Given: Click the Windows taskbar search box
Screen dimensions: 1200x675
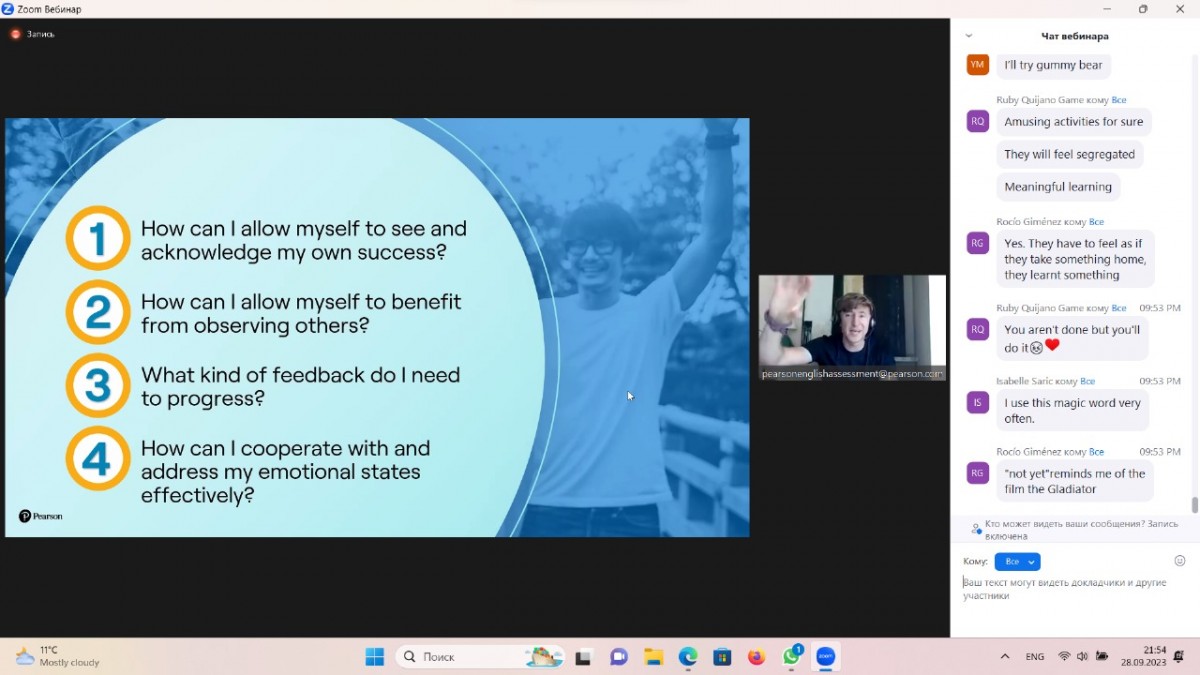Looking at the screenshot, I should (x=460, y=657).
